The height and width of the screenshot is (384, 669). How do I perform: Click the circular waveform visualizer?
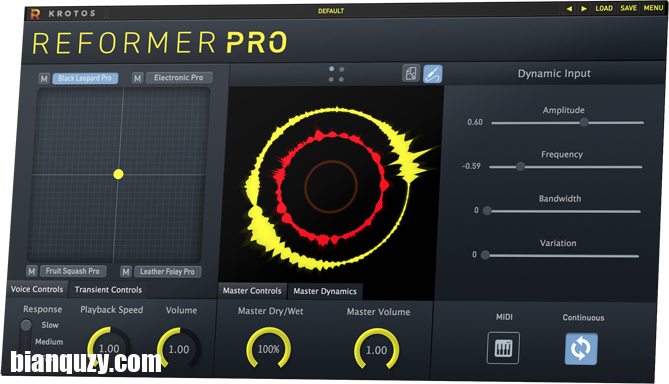point(333,187)
